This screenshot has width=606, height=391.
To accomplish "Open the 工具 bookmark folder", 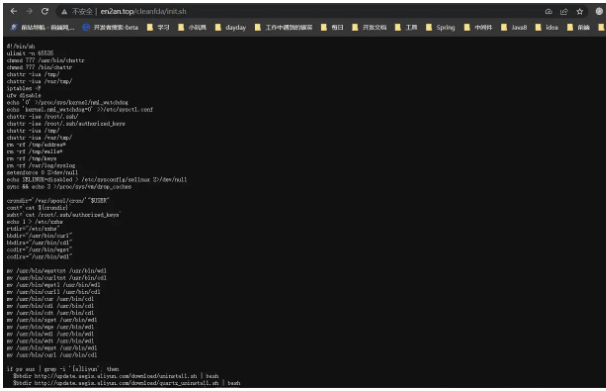I will pyautogui.click(x=406, y=27).
